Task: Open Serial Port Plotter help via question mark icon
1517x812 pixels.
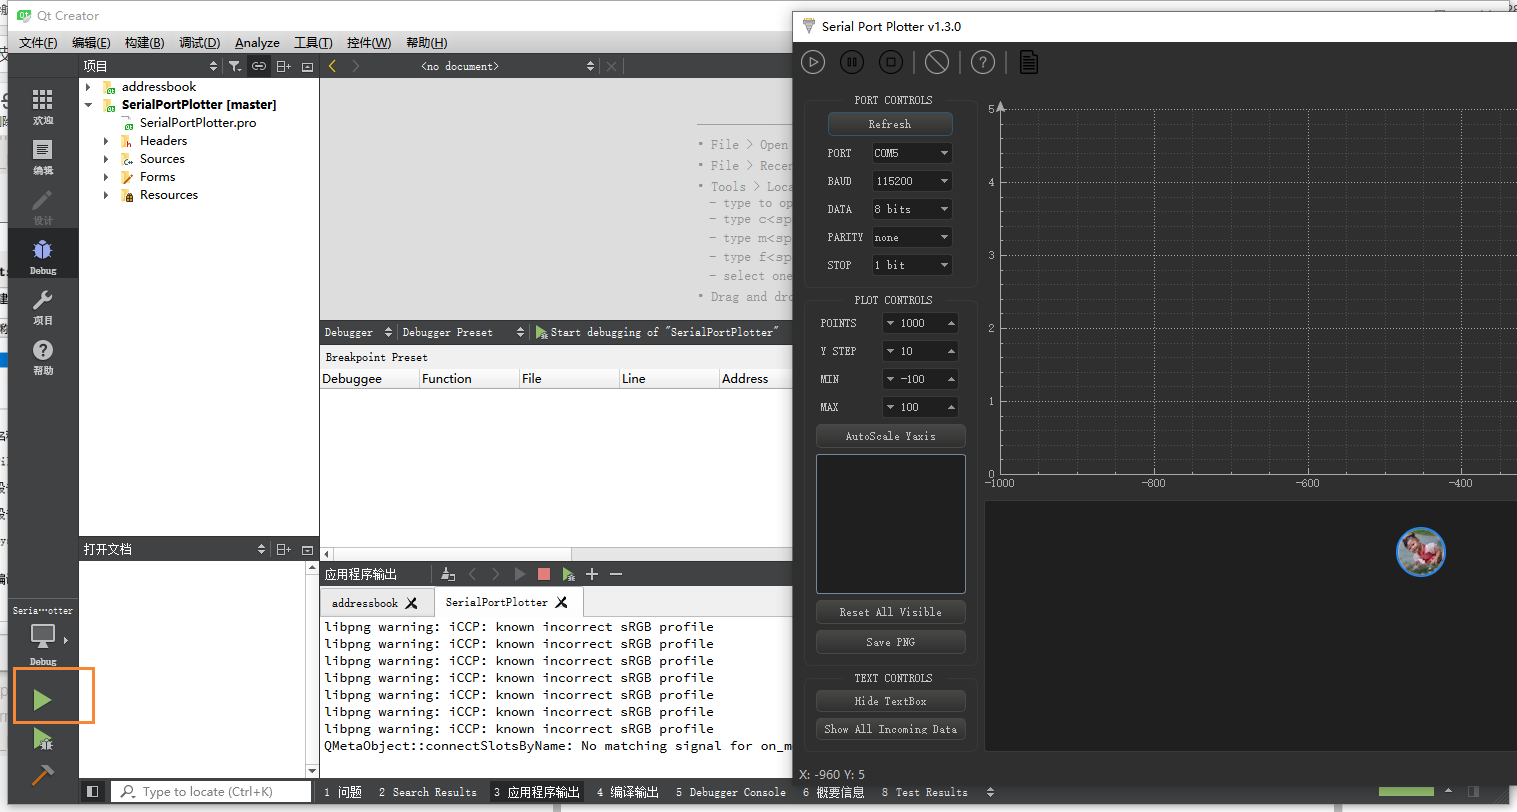Action: 983,61
